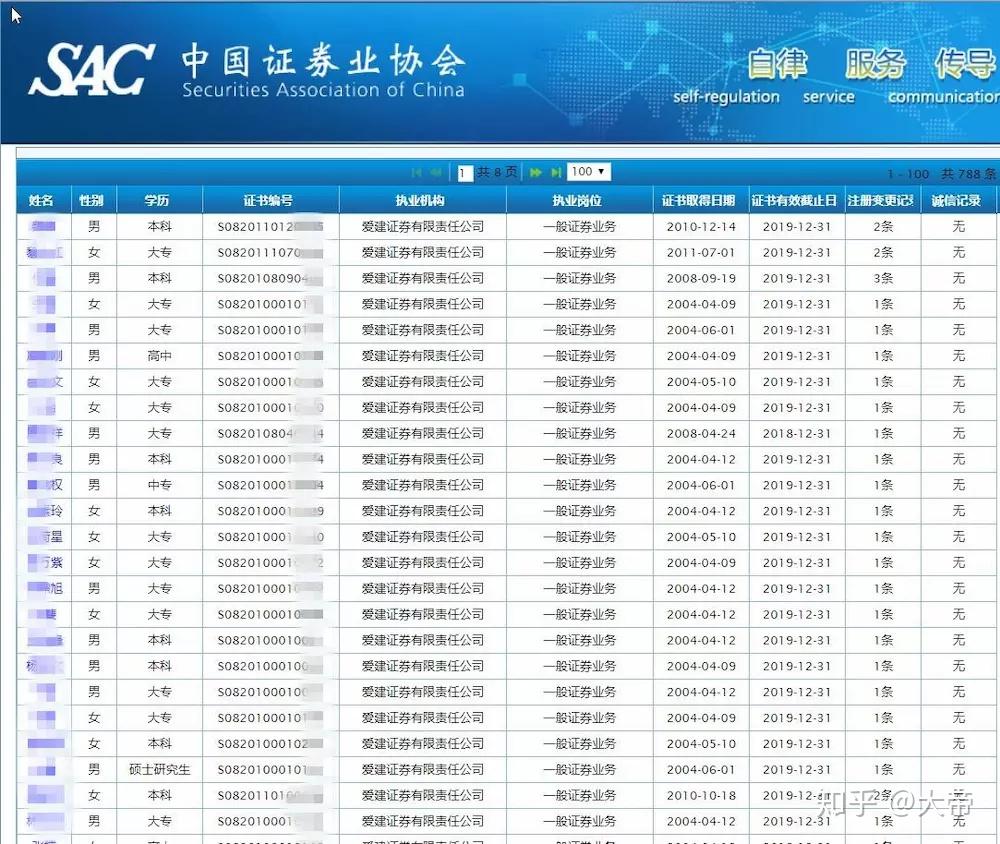The height and width of the screenshot is (844, 1000).
Task: Click certificate number starting S082010804
Action: (270, 433)
